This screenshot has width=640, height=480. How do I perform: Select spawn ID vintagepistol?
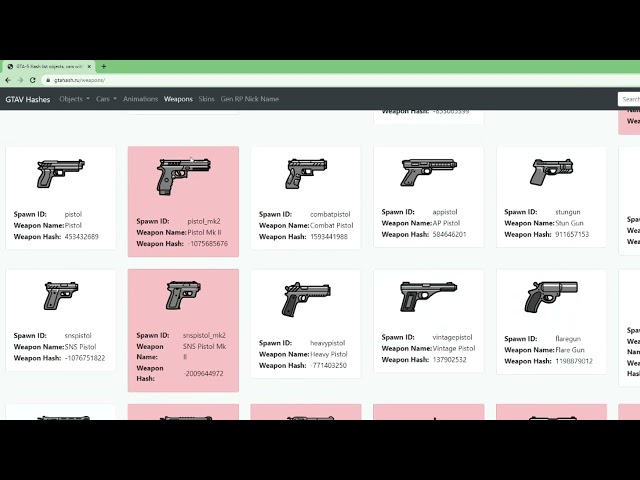(452, 338)
